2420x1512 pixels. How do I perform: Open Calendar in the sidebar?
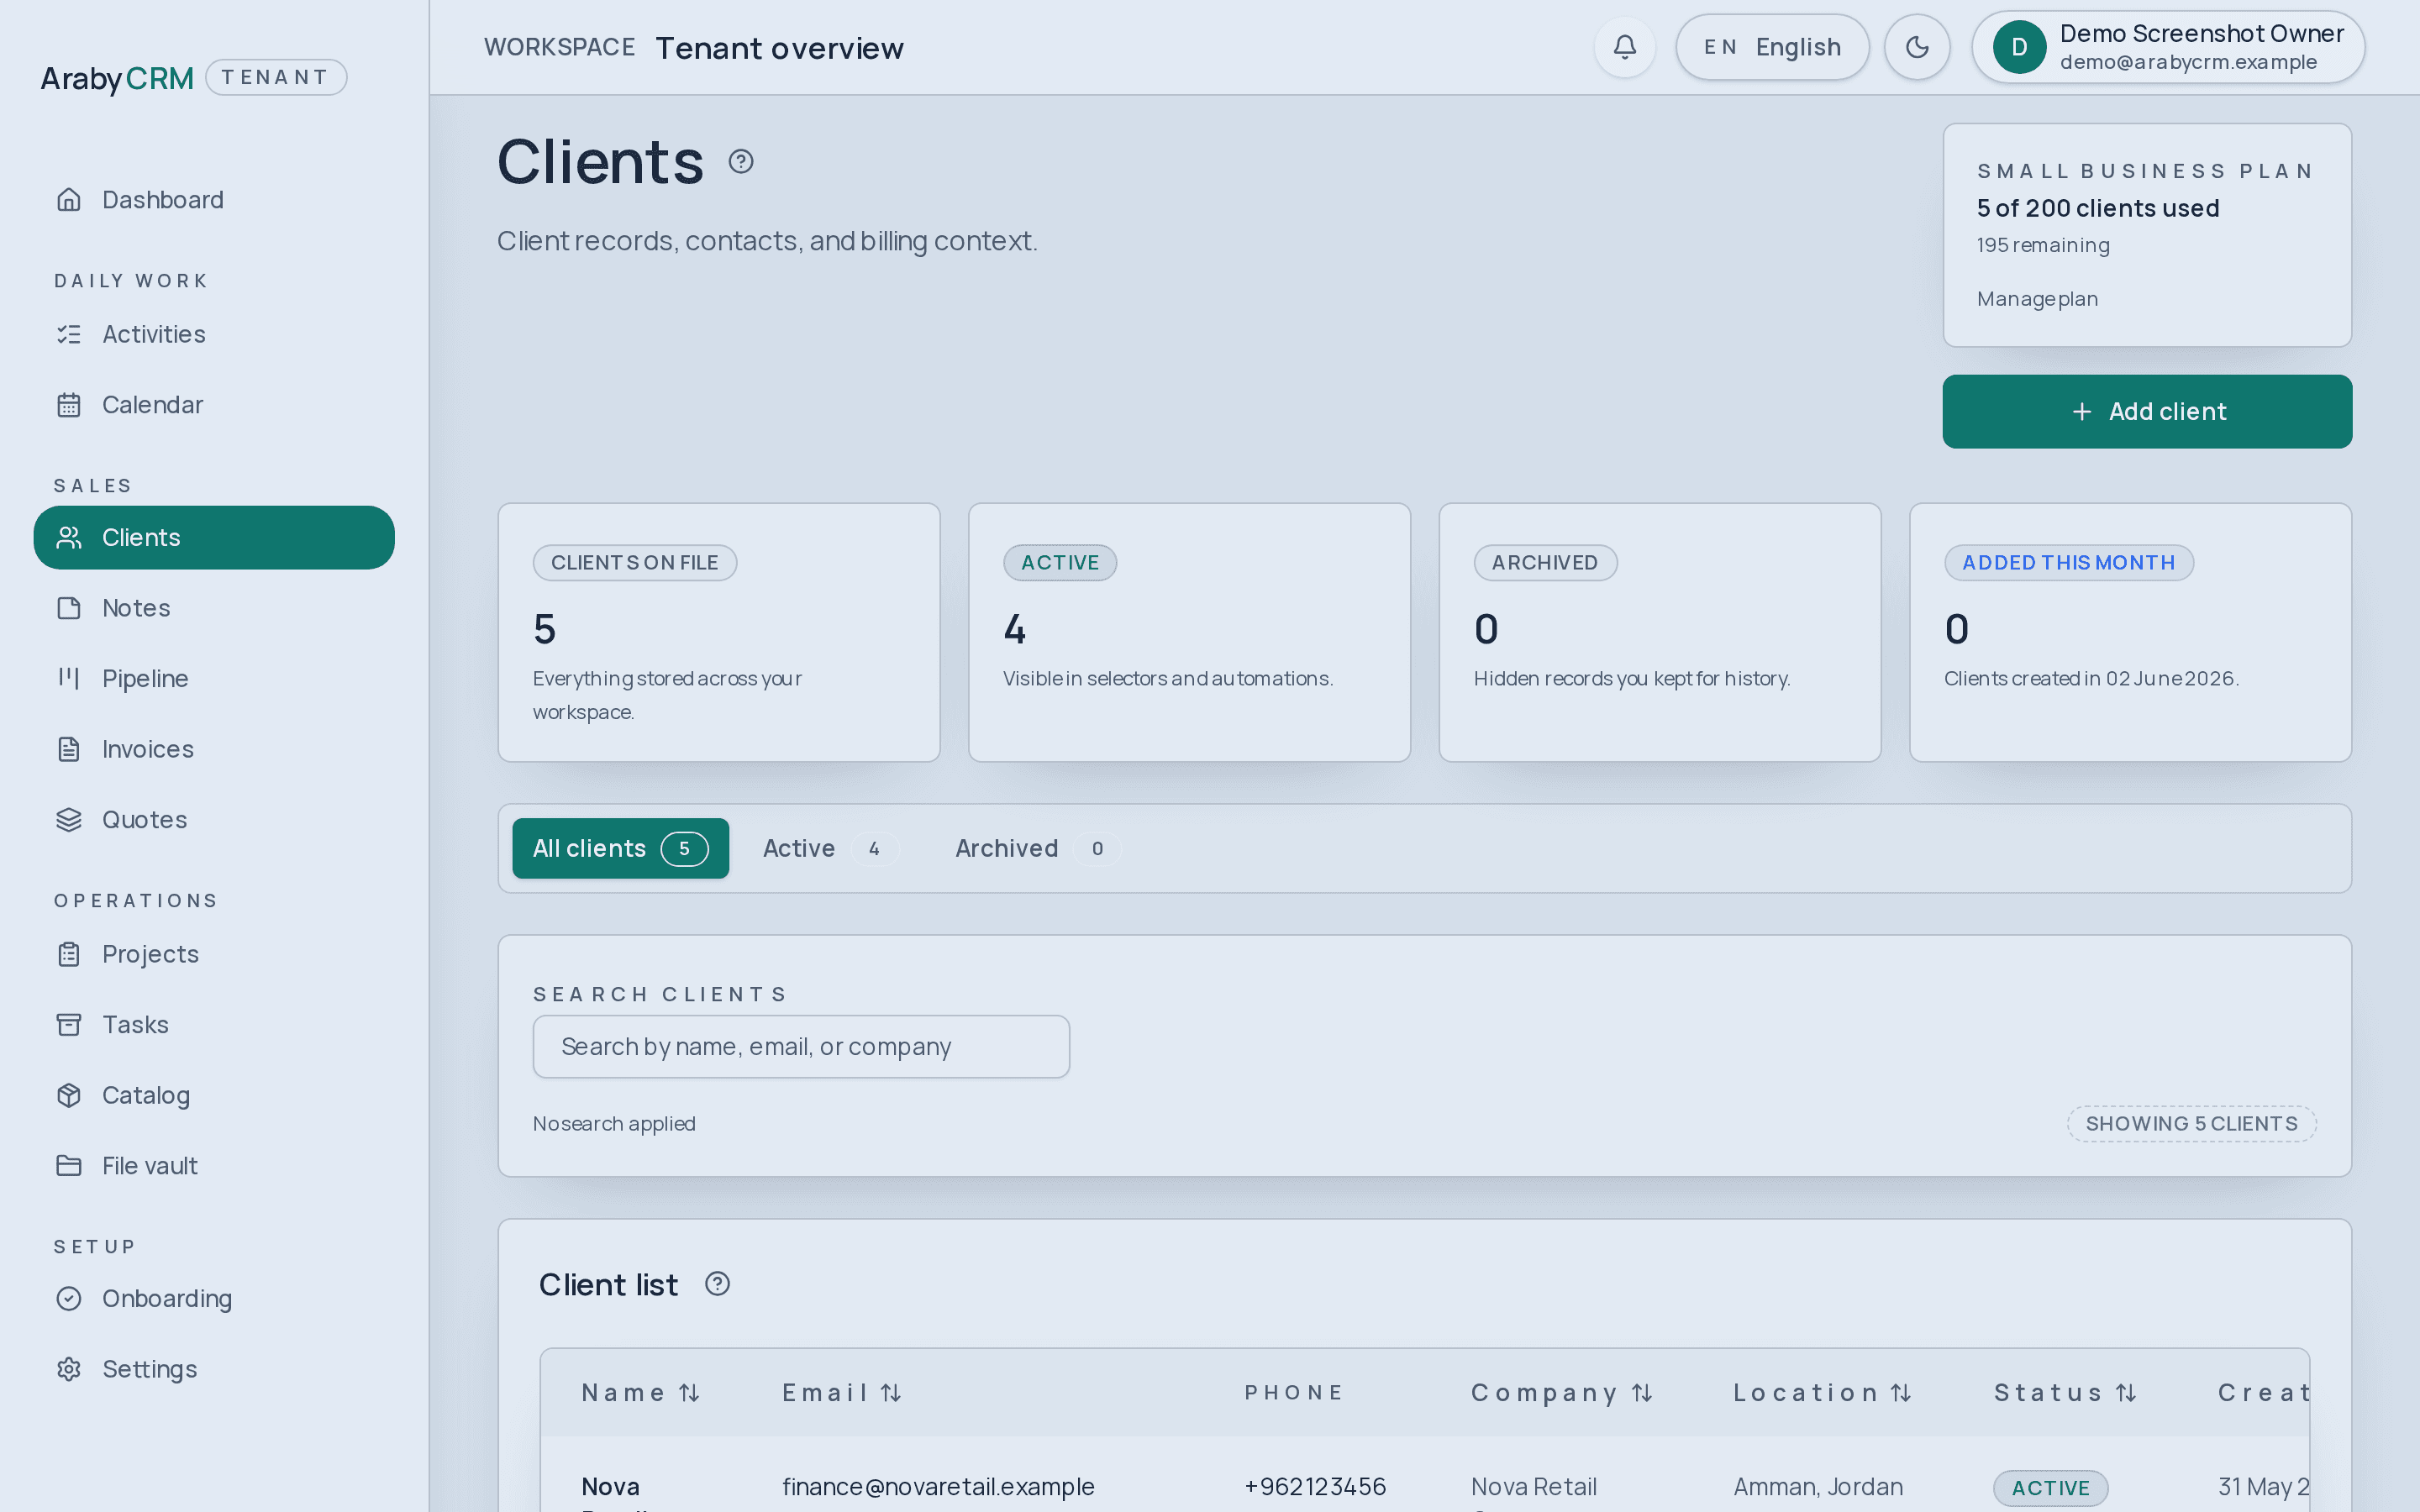[214, 405]
